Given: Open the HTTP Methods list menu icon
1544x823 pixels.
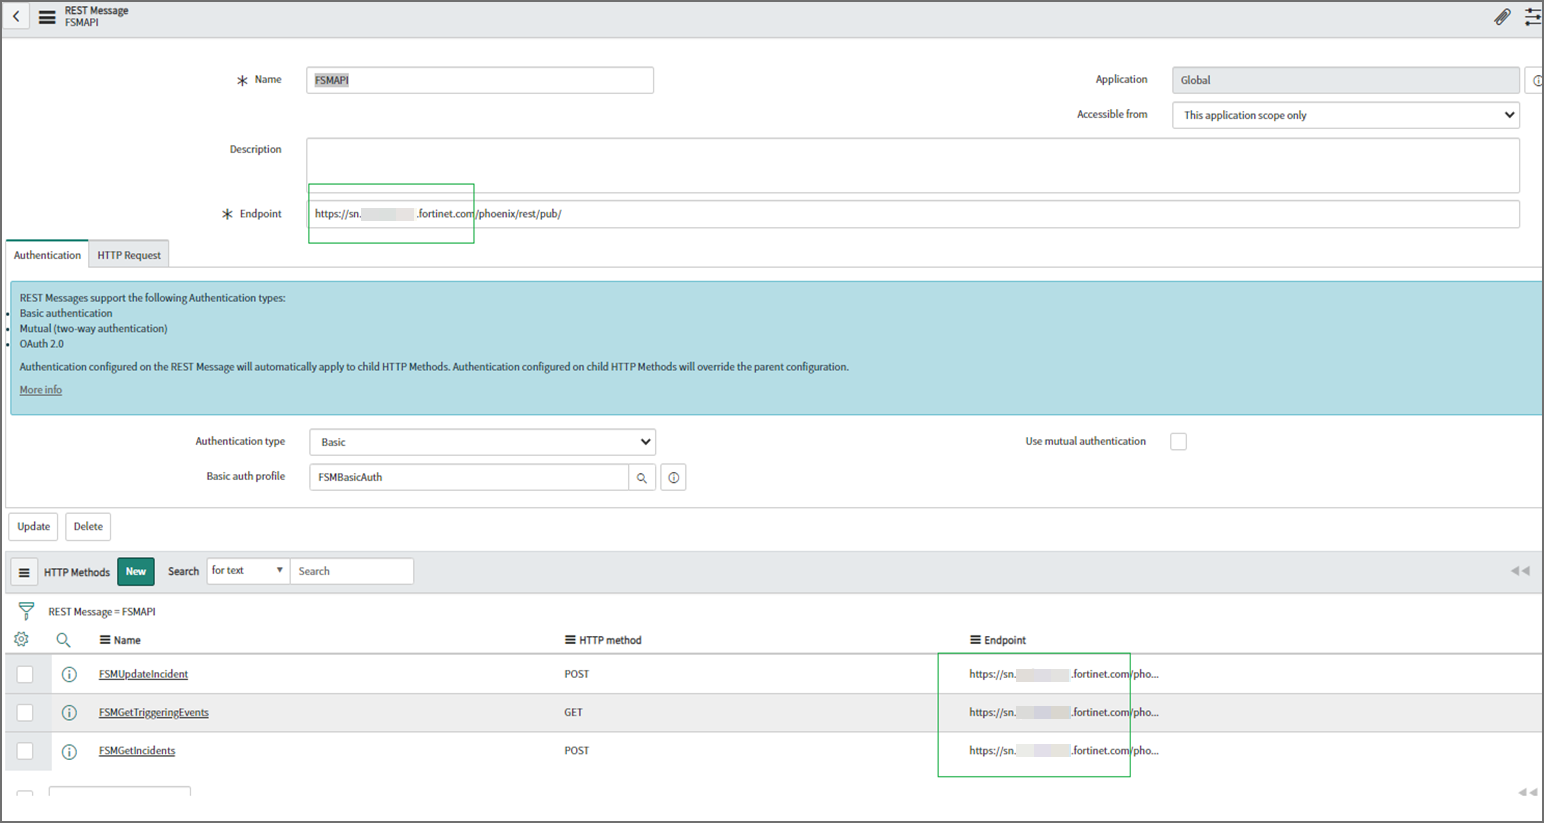Looking at the screenshot, I should pyautogui.click(x=24, y=572).
